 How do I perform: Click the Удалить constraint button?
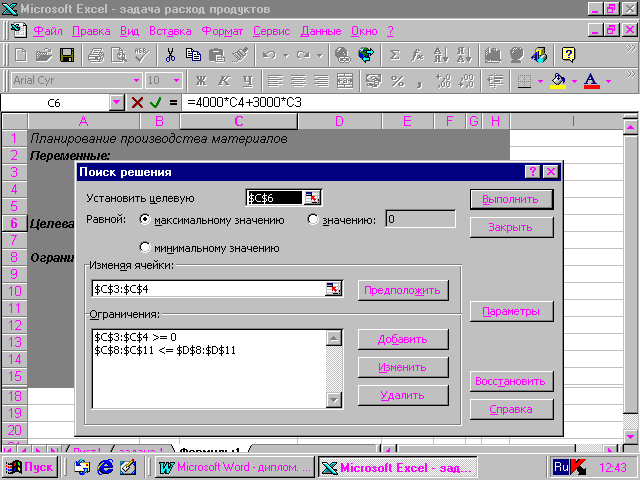click(x=403, y=395)
